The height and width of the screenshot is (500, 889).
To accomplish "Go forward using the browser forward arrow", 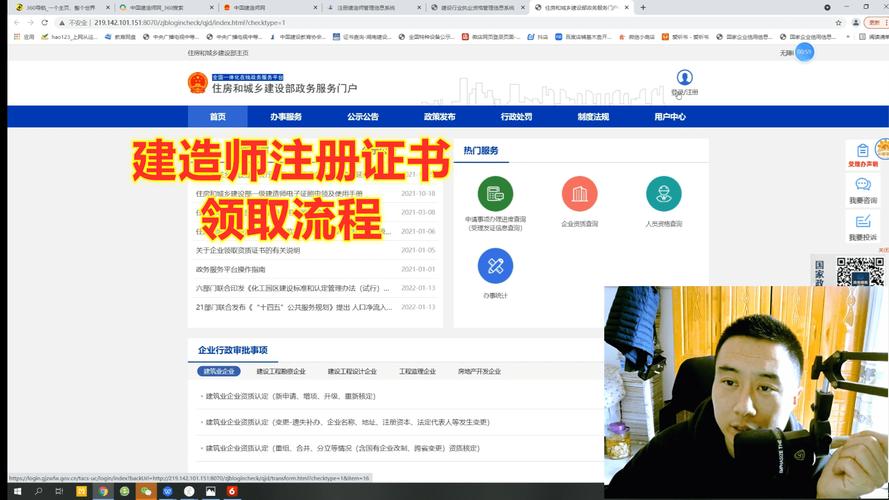I will coord(31,23).
